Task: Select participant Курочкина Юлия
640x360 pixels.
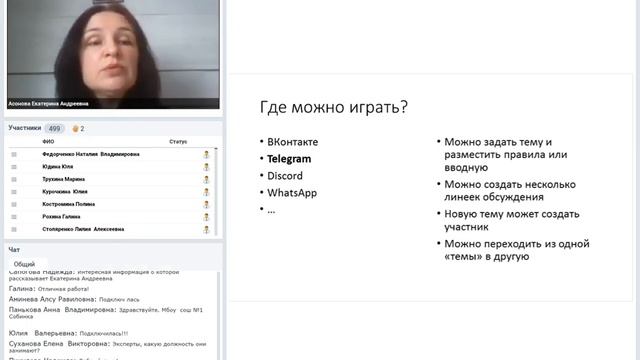Action: point(64,191)
